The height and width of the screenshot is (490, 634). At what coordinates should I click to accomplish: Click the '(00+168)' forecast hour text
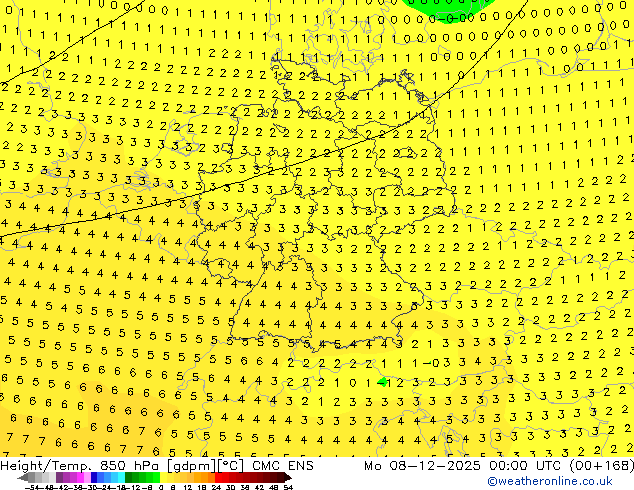[602, 466]
